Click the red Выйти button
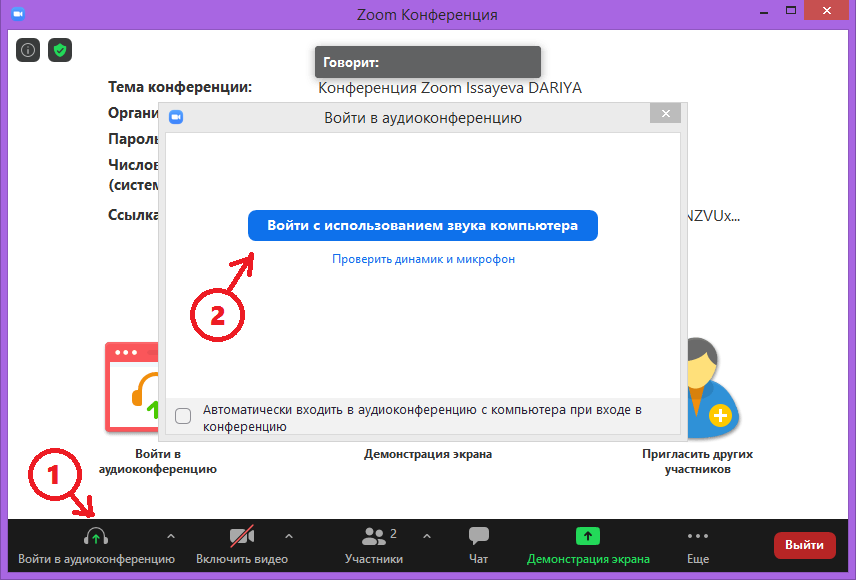This screenshot has width=856, height=580. pos(804,545)
